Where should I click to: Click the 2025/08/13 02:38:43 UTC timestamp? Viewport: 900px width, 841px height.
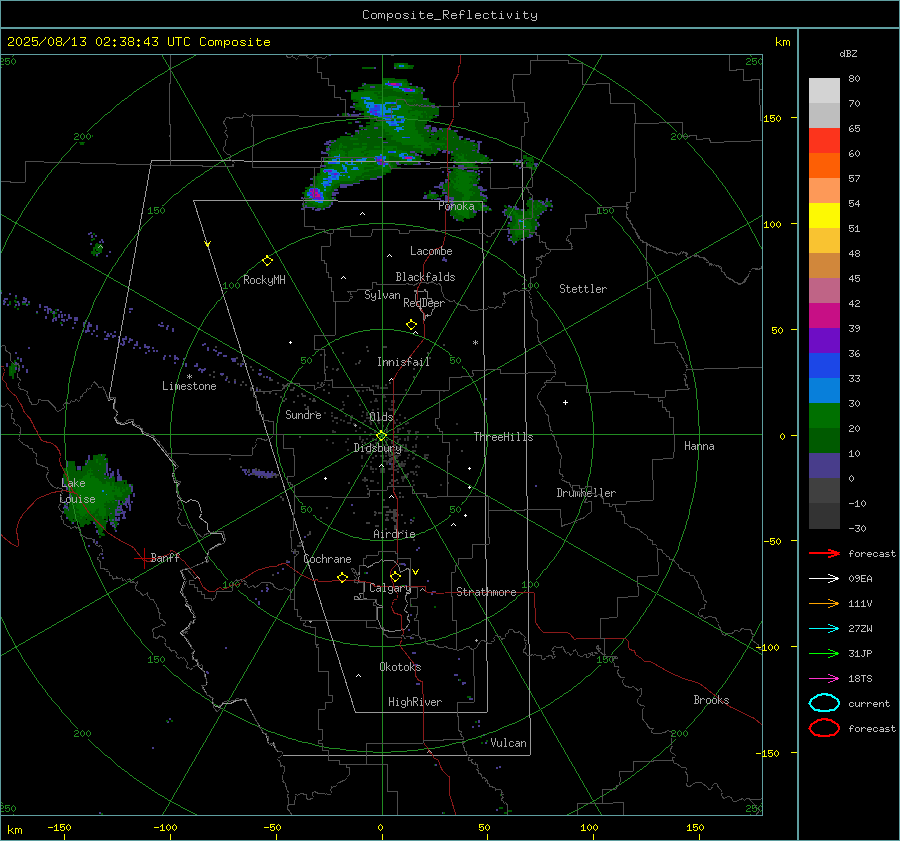100,42
